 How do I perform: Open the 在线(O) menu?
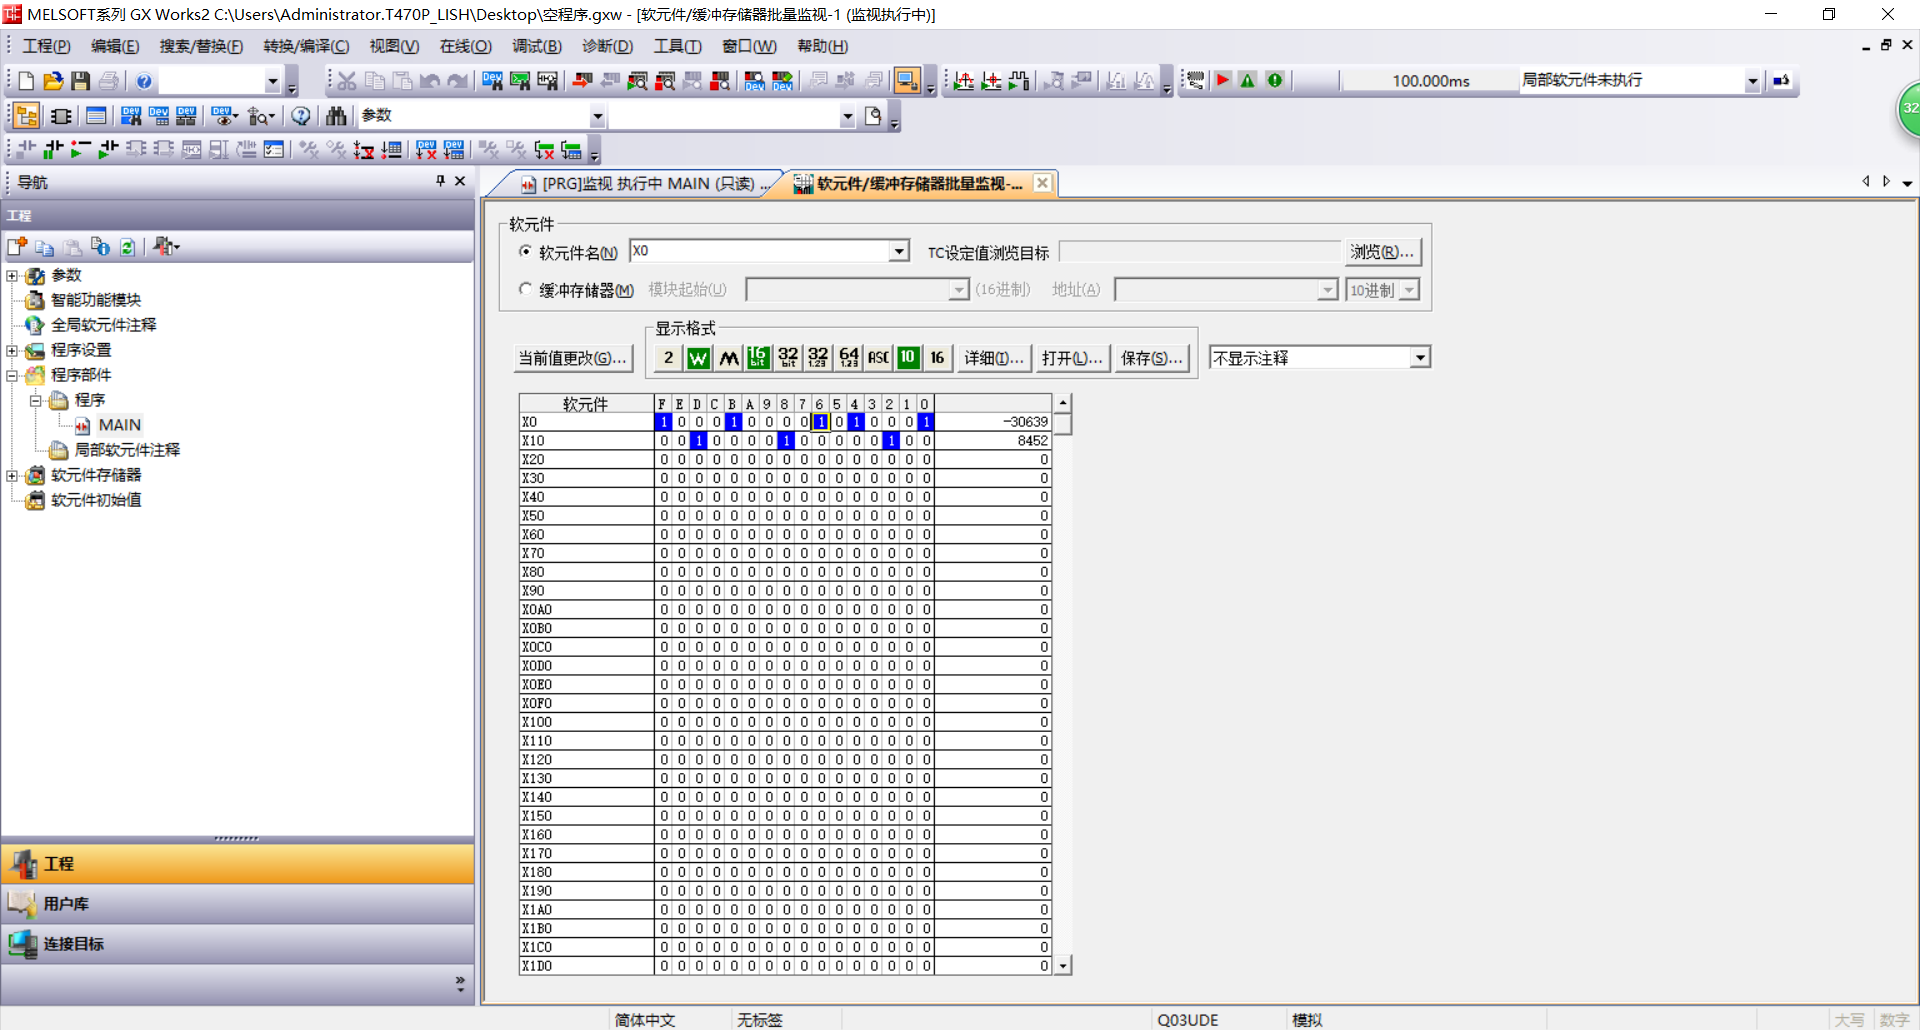click(x=465, y=46)
